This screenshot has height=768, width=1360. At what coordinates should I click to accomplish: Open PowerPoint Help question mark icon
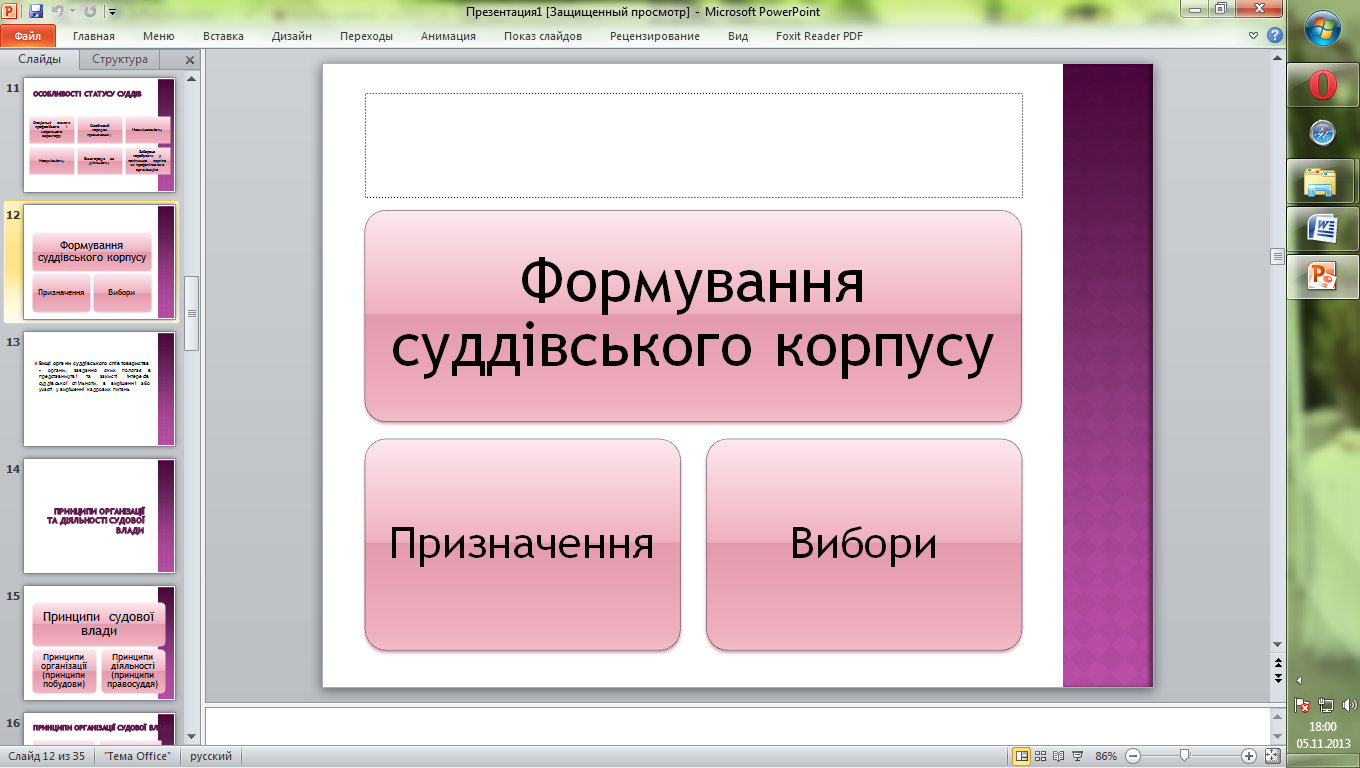point(1274,35)
